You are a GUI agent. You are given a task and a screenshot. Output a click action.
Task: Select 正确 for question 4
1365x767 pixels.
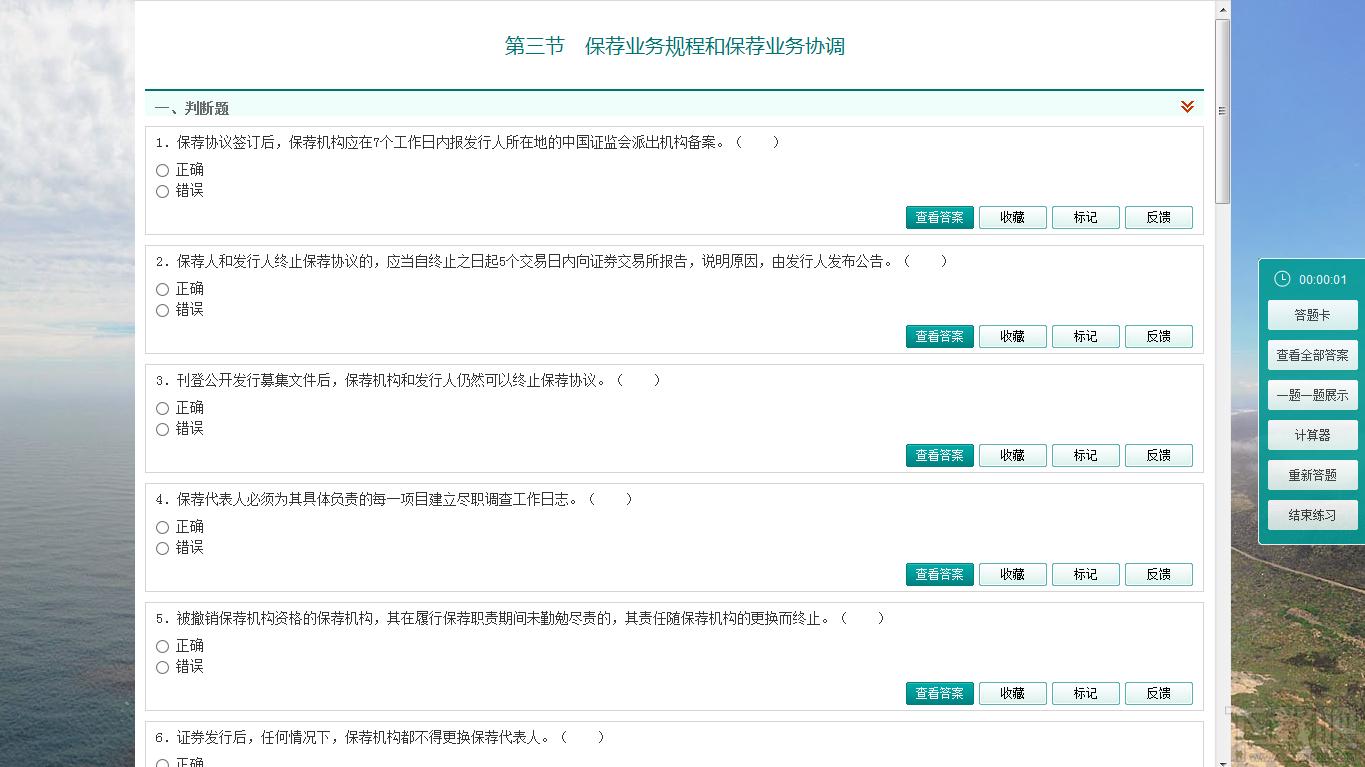click(x=163, y=528)
